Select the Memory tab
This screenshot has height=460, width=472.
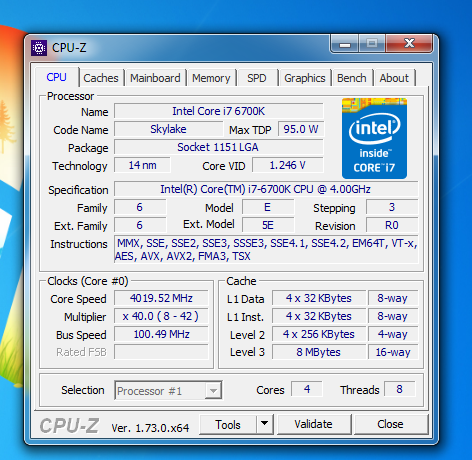211,78
